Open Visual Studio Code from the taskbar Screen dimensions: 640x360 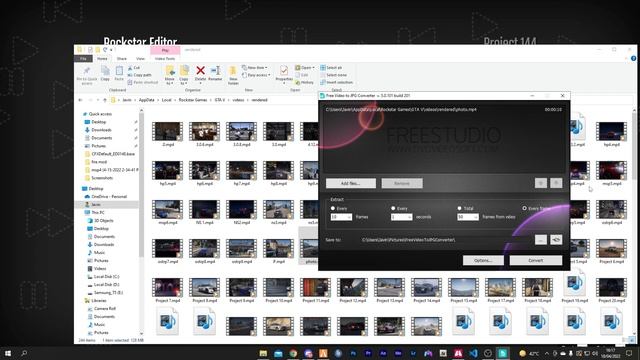[473, 353]
